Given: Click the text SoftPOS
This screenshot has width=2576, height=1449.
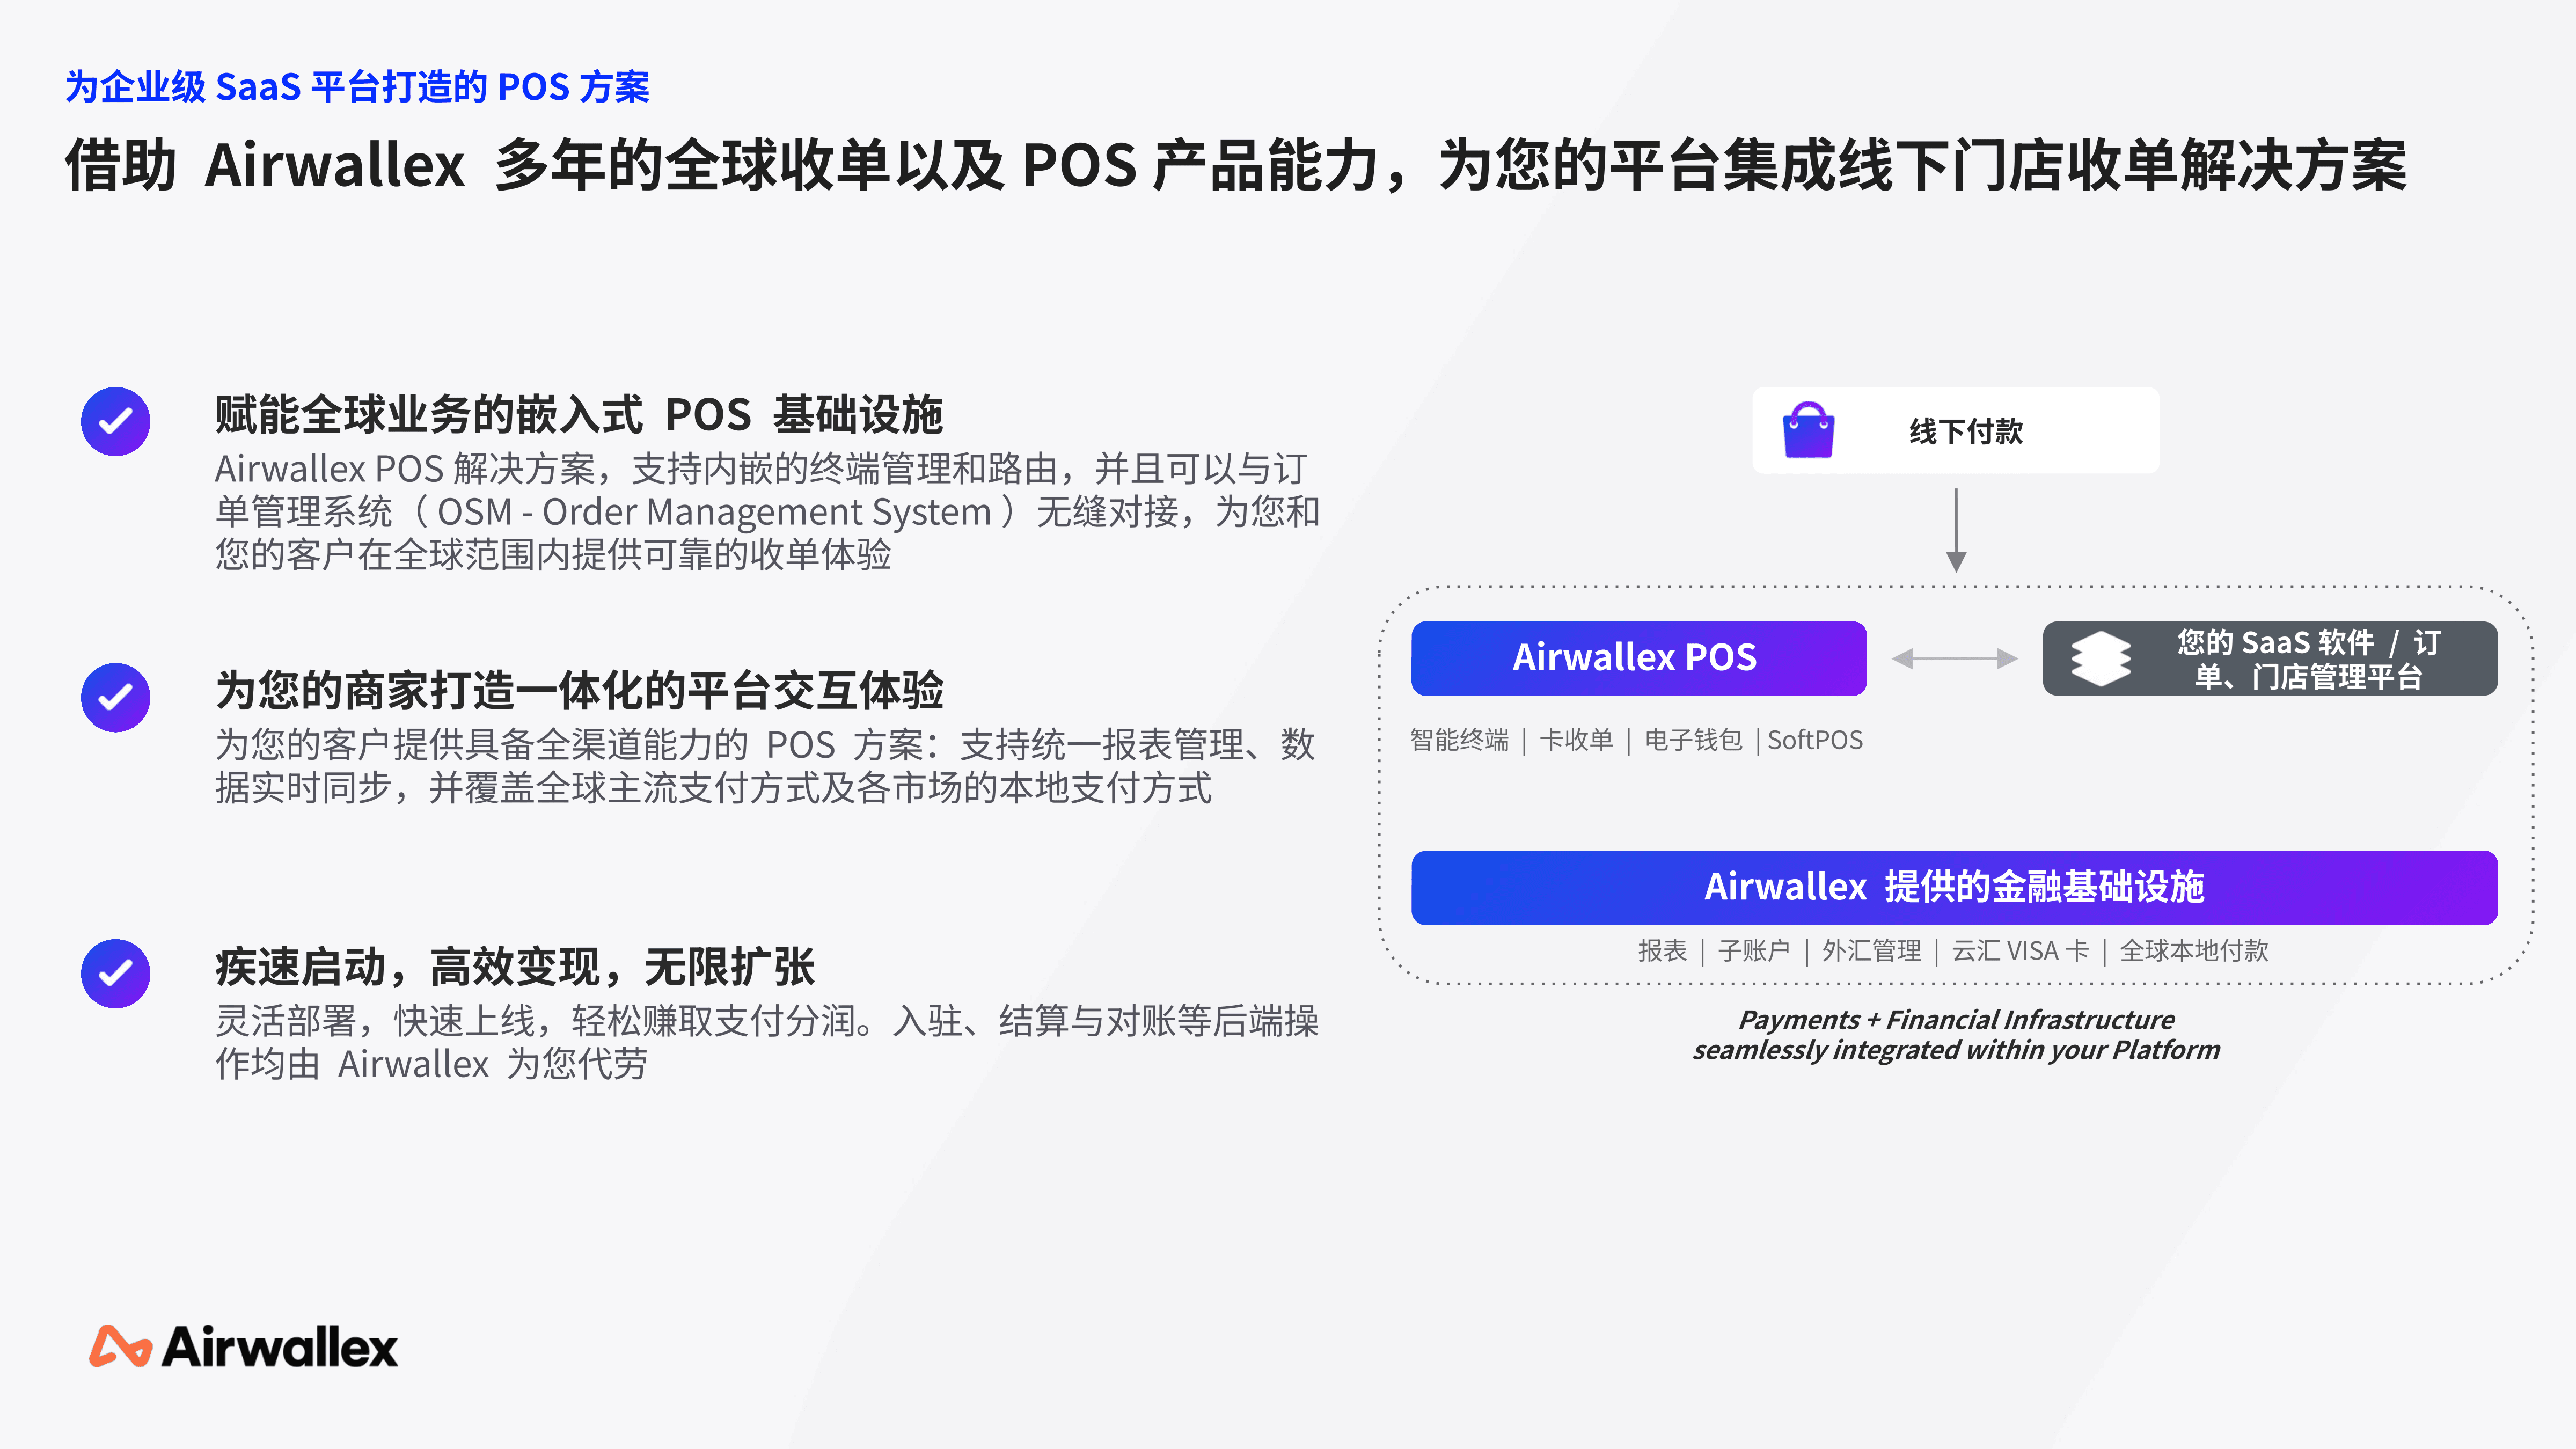Looking at the screenshot, I should coord(1815,740).
